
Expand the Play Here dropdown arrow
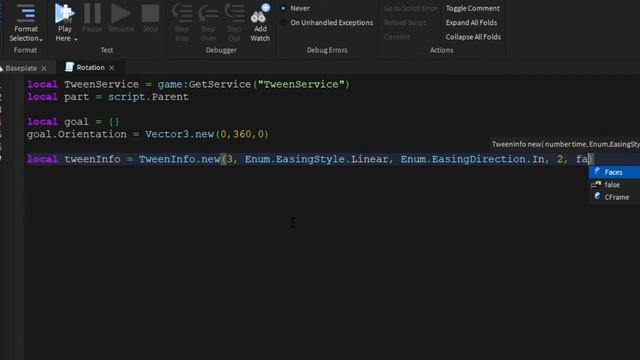click(76, 39)
